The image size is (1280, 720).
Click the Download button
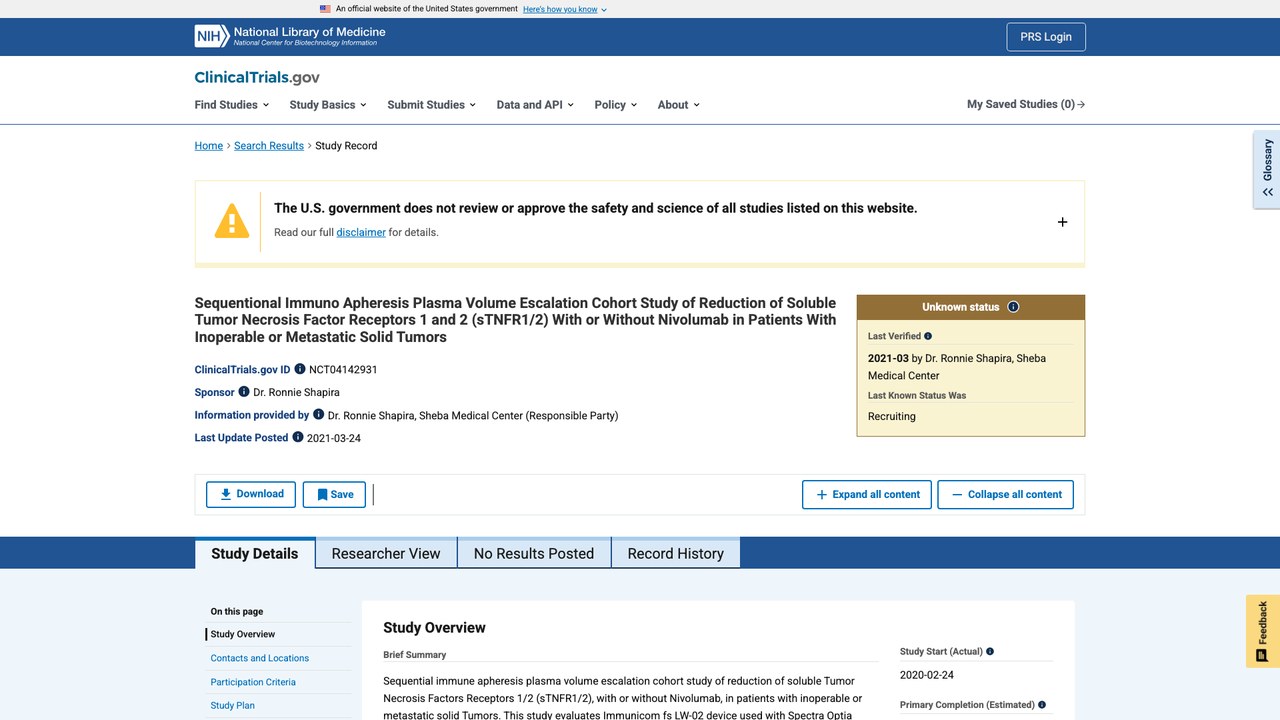pyautogui.click(x=251, y=494)
